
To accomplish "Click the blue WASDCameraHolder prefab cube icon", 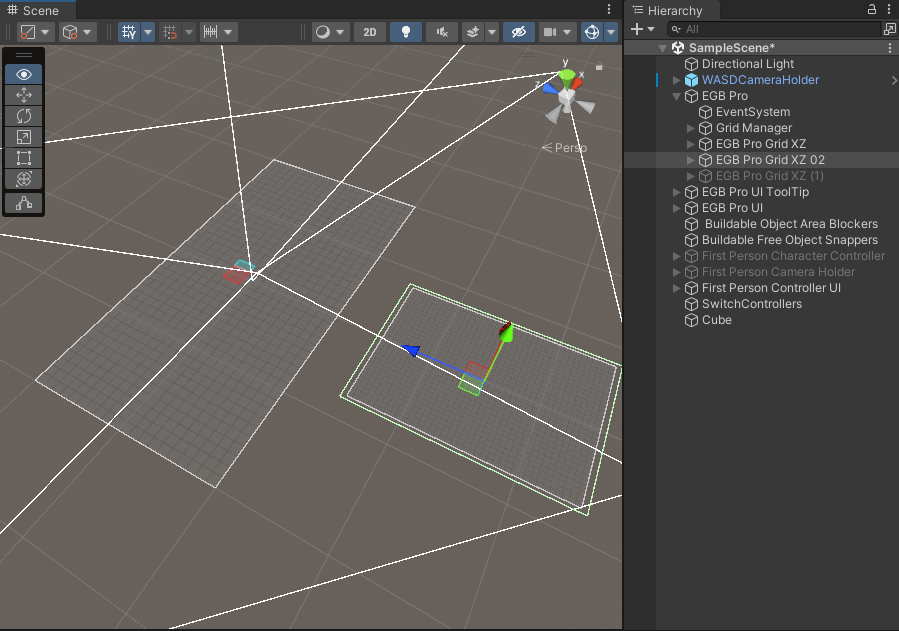I will coord(691,80).
